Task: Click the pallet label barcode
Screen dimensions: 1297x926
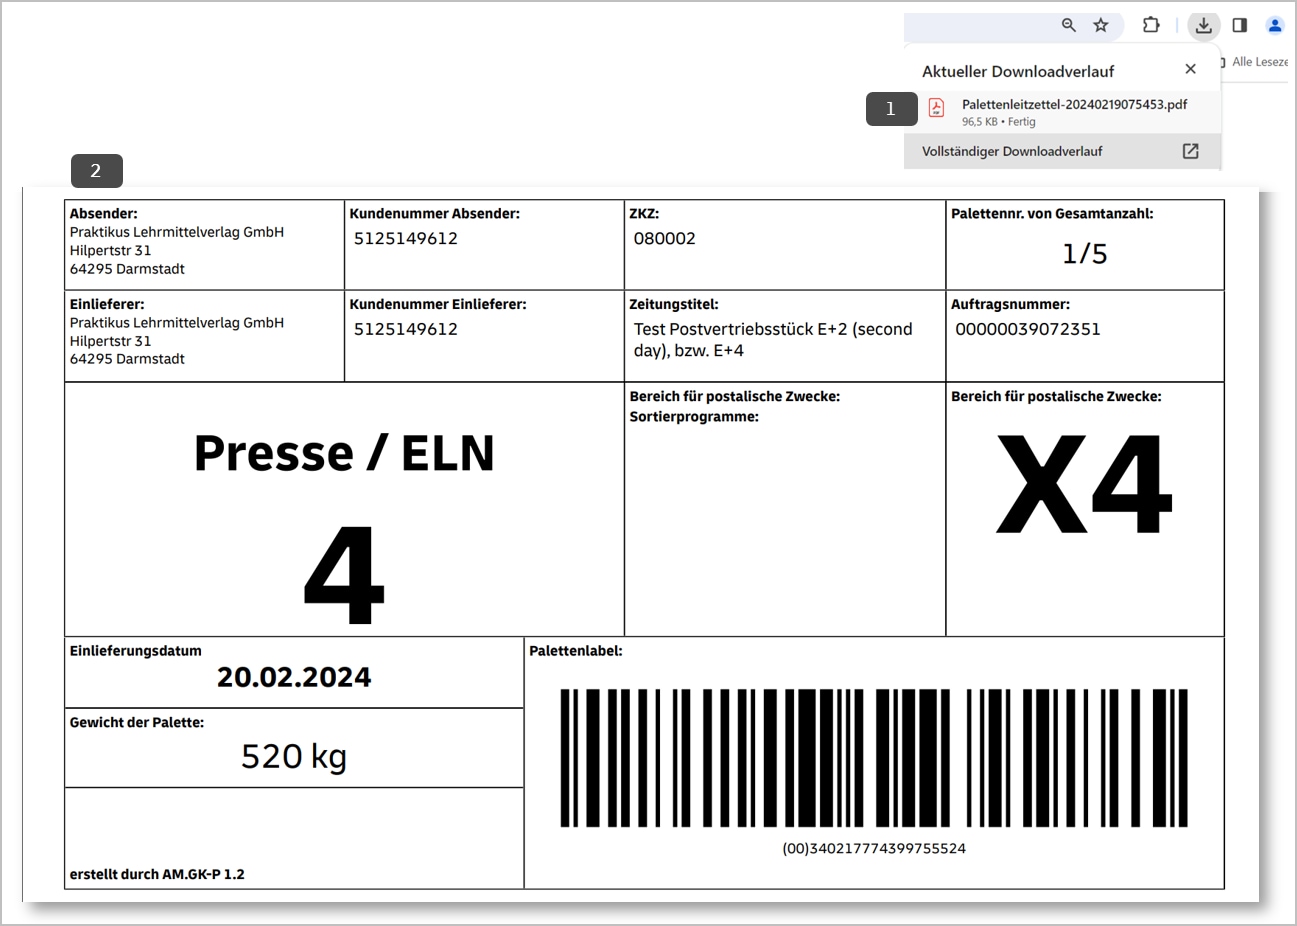Action: (874, 757)
